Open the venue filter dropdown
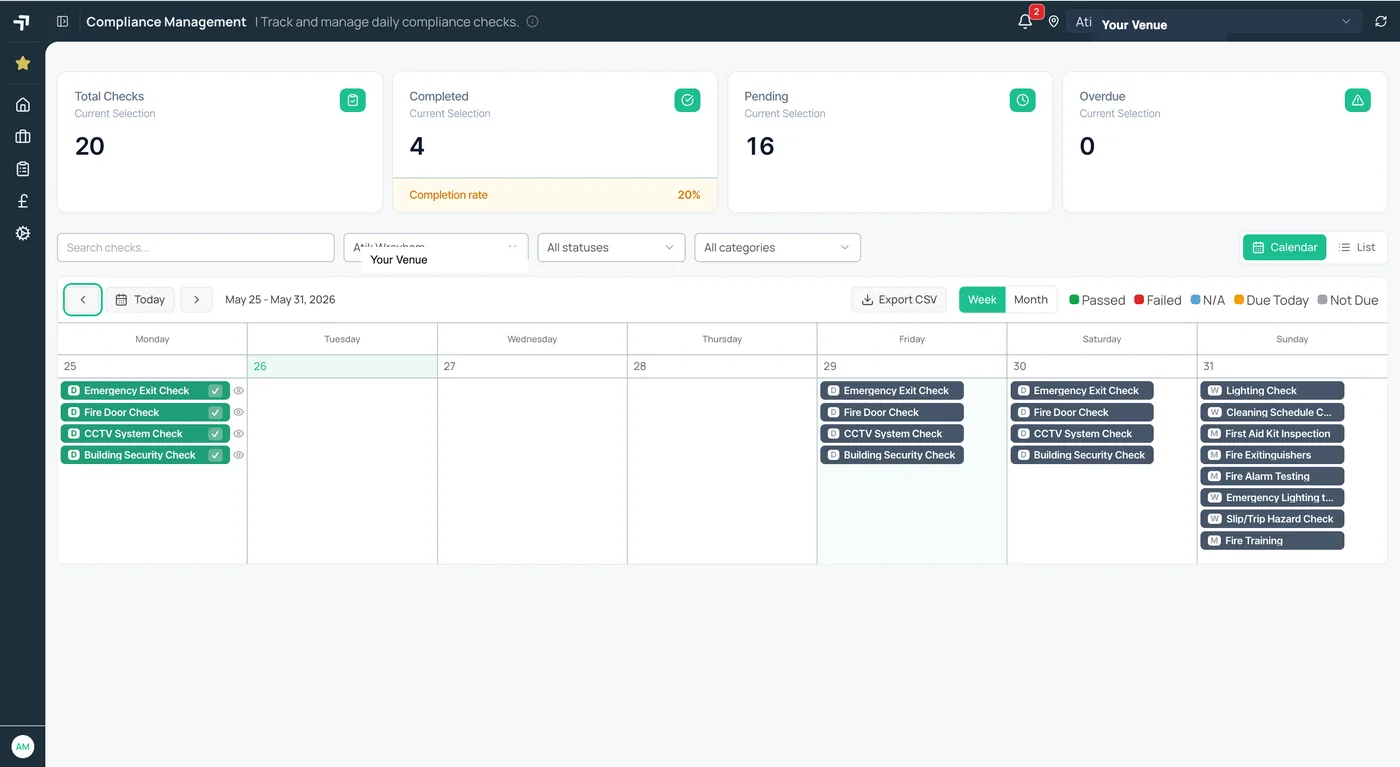This screenshot has height=767, width=1400. 436,247
